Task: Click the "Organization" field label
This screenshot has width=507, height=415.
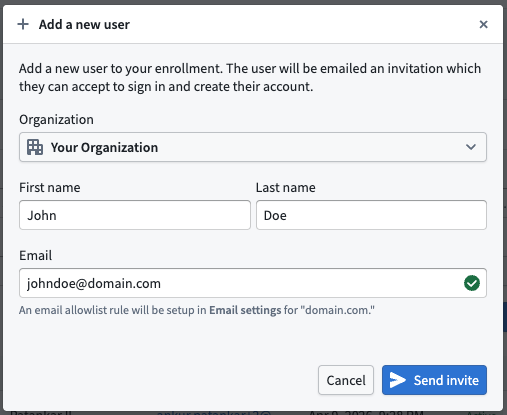Action: pyautogui.click(x=56, y=119)
